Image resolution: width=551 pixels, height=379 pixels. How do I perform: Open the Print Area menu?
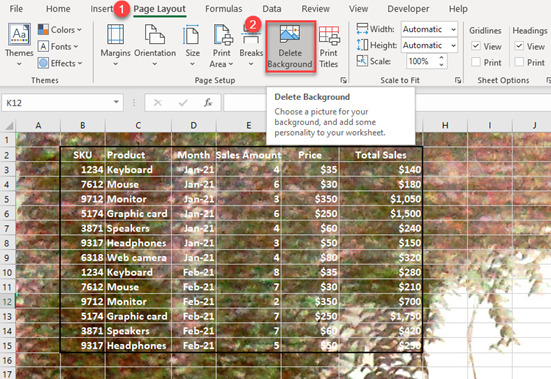(222, 45)
